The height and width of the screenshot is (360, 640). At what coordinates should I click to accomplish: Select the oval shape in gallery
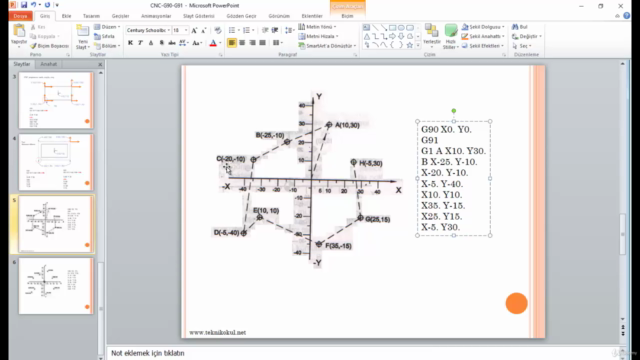[x=401, y=27]
